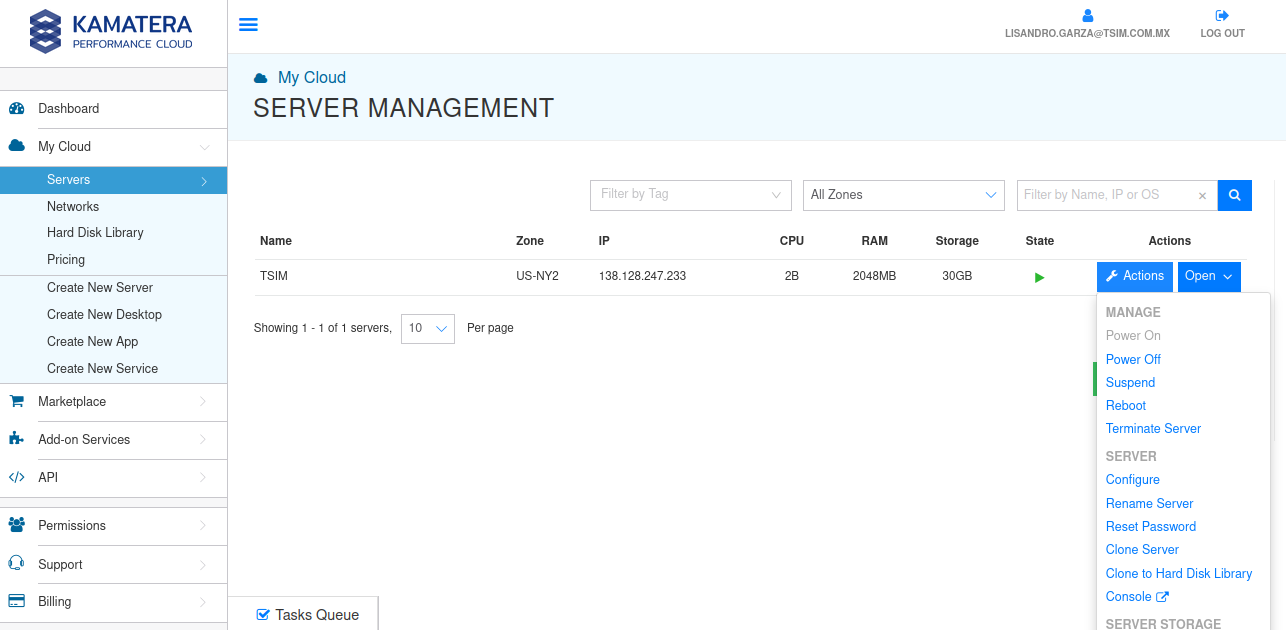
Task: Open the All Zones dropdown
Action: [x=903, y=195]
